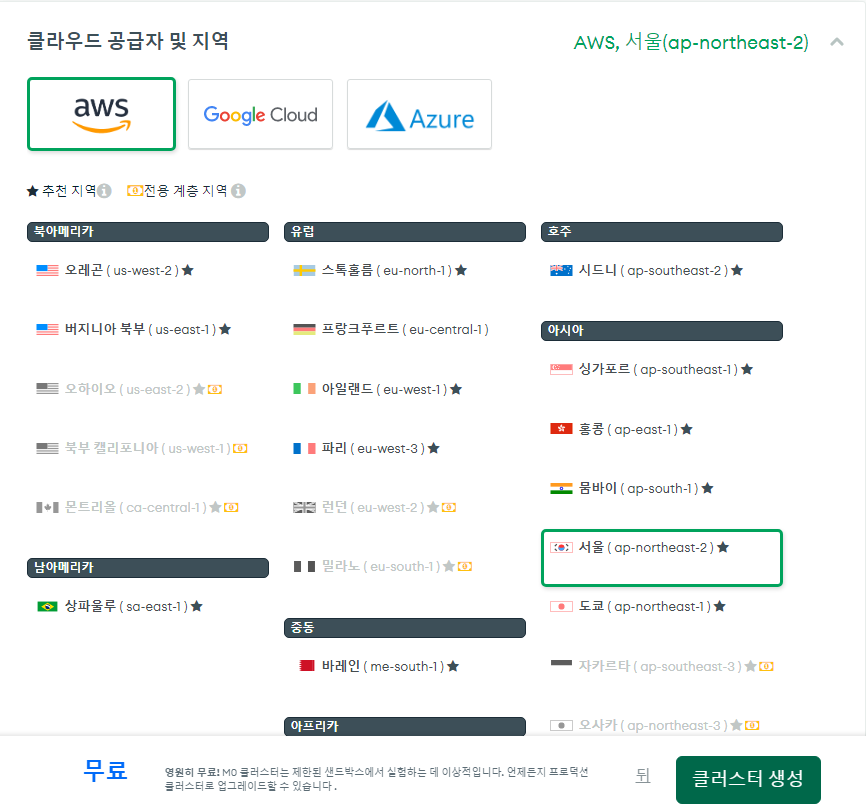Click the dedicated-tier badge on 자카르타 row

tap(766, 666)
